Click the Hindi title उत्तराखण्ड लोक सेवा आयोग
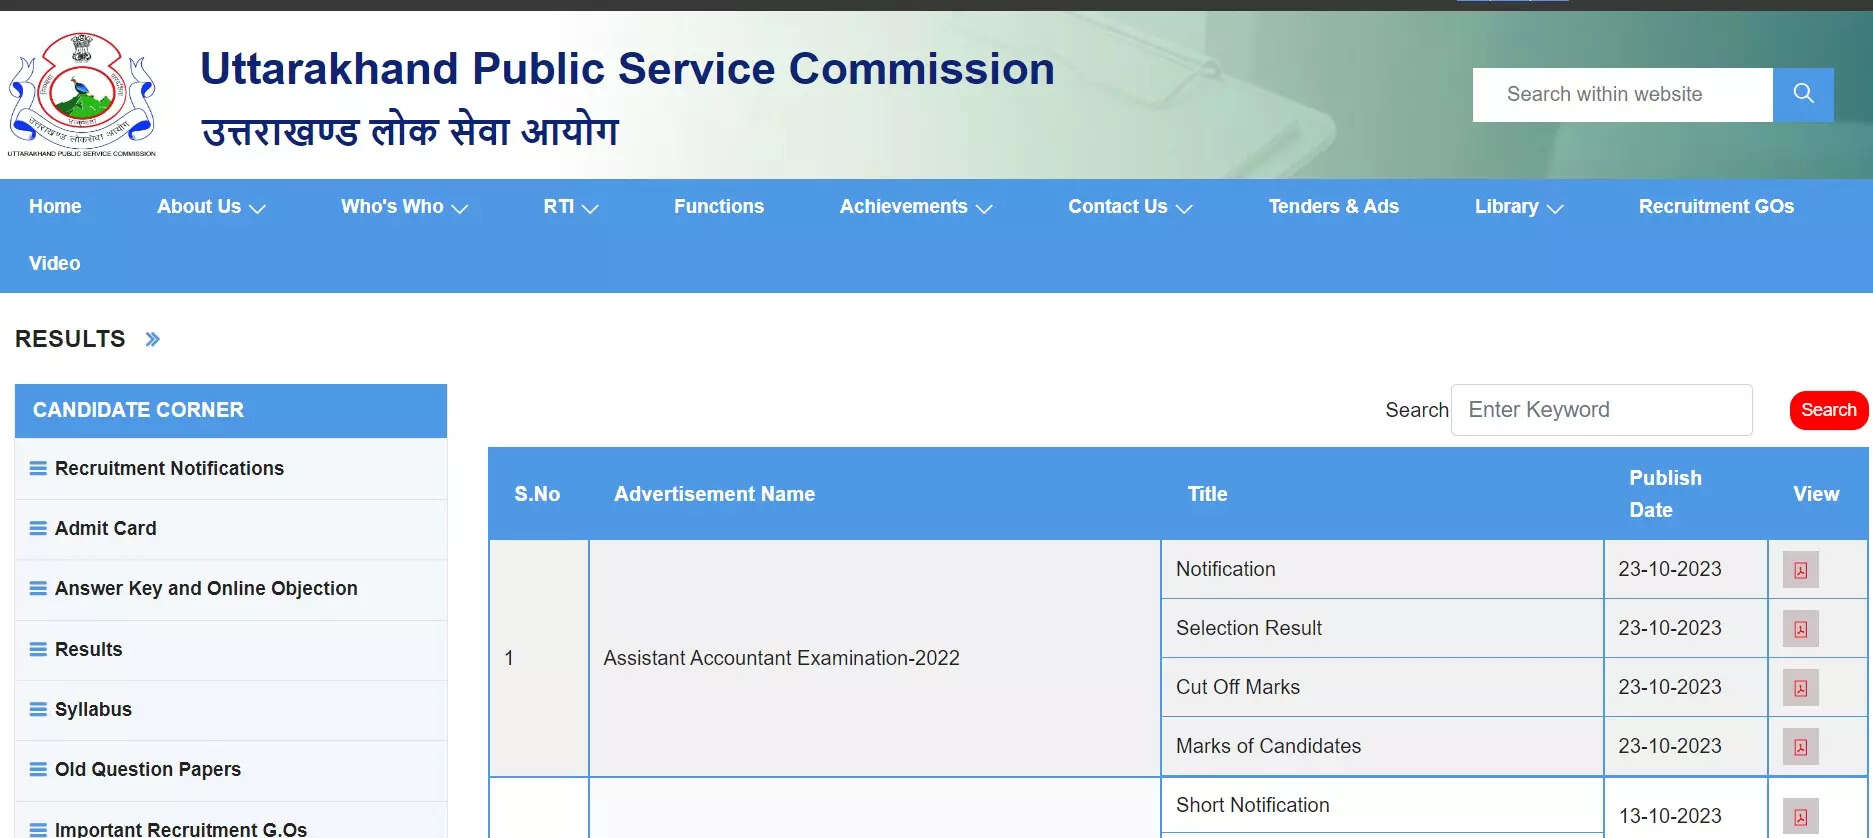Screen dimensions: 1873x838 410,131
